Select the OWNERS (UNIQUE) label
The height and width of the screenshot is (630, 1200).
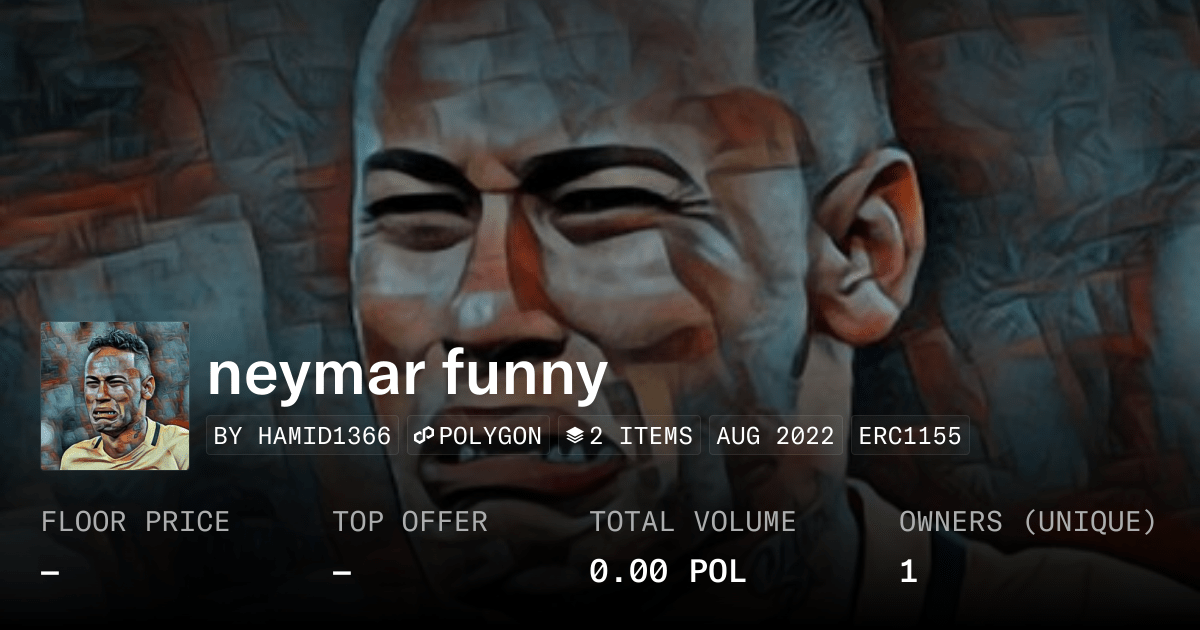click(x=1028, y=522)
